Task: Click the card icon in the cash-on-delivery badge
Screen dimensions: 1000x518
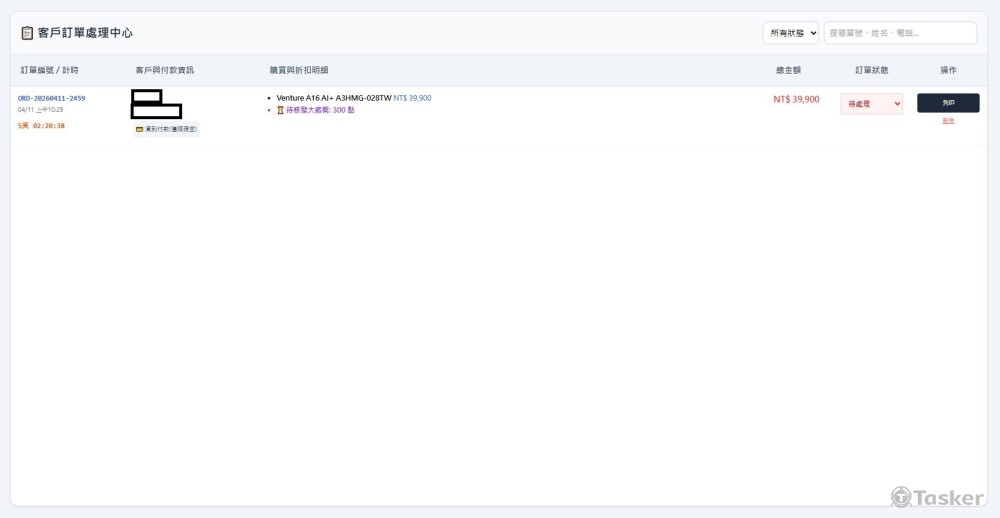Action: [140, 129]
